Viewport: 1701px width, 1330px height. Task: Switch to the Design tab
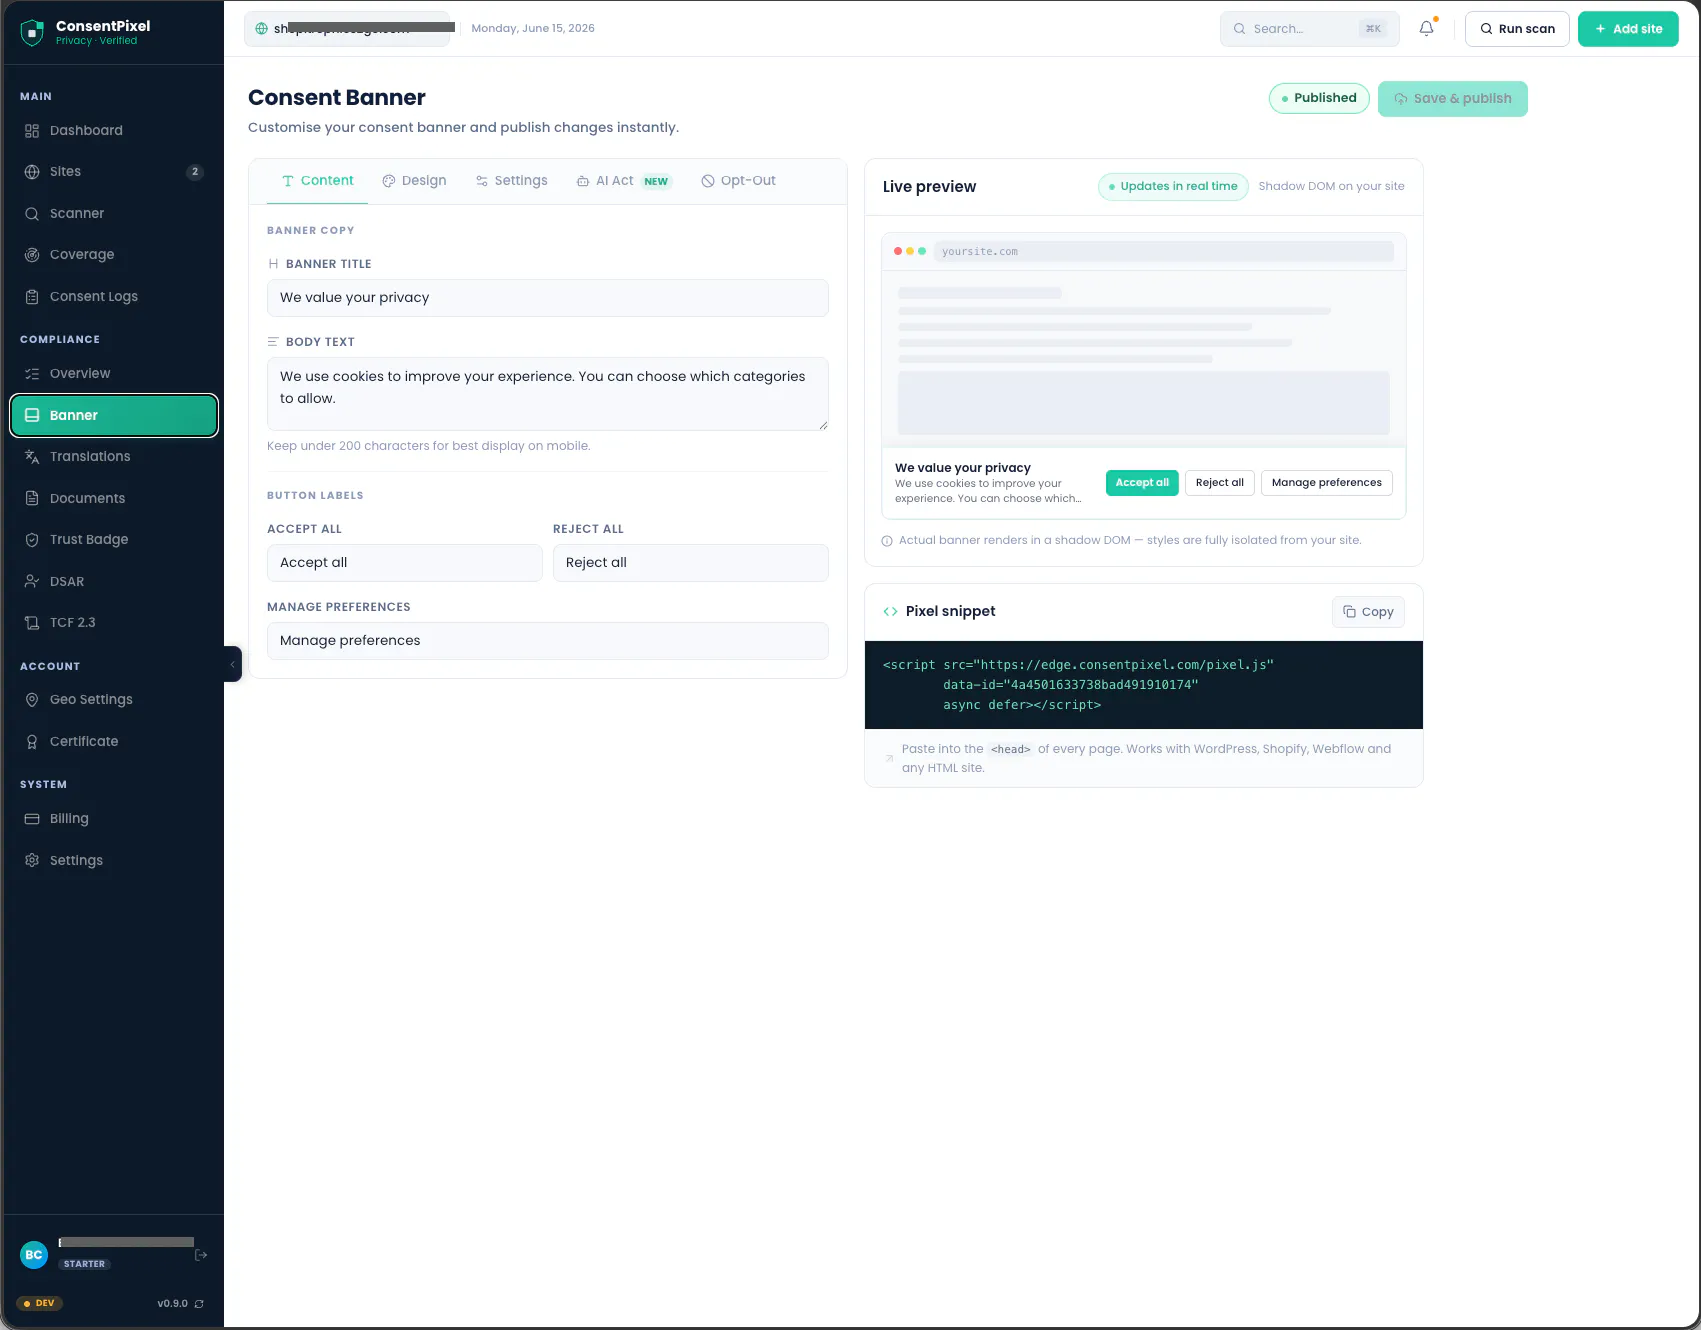(x=414, y=181)
